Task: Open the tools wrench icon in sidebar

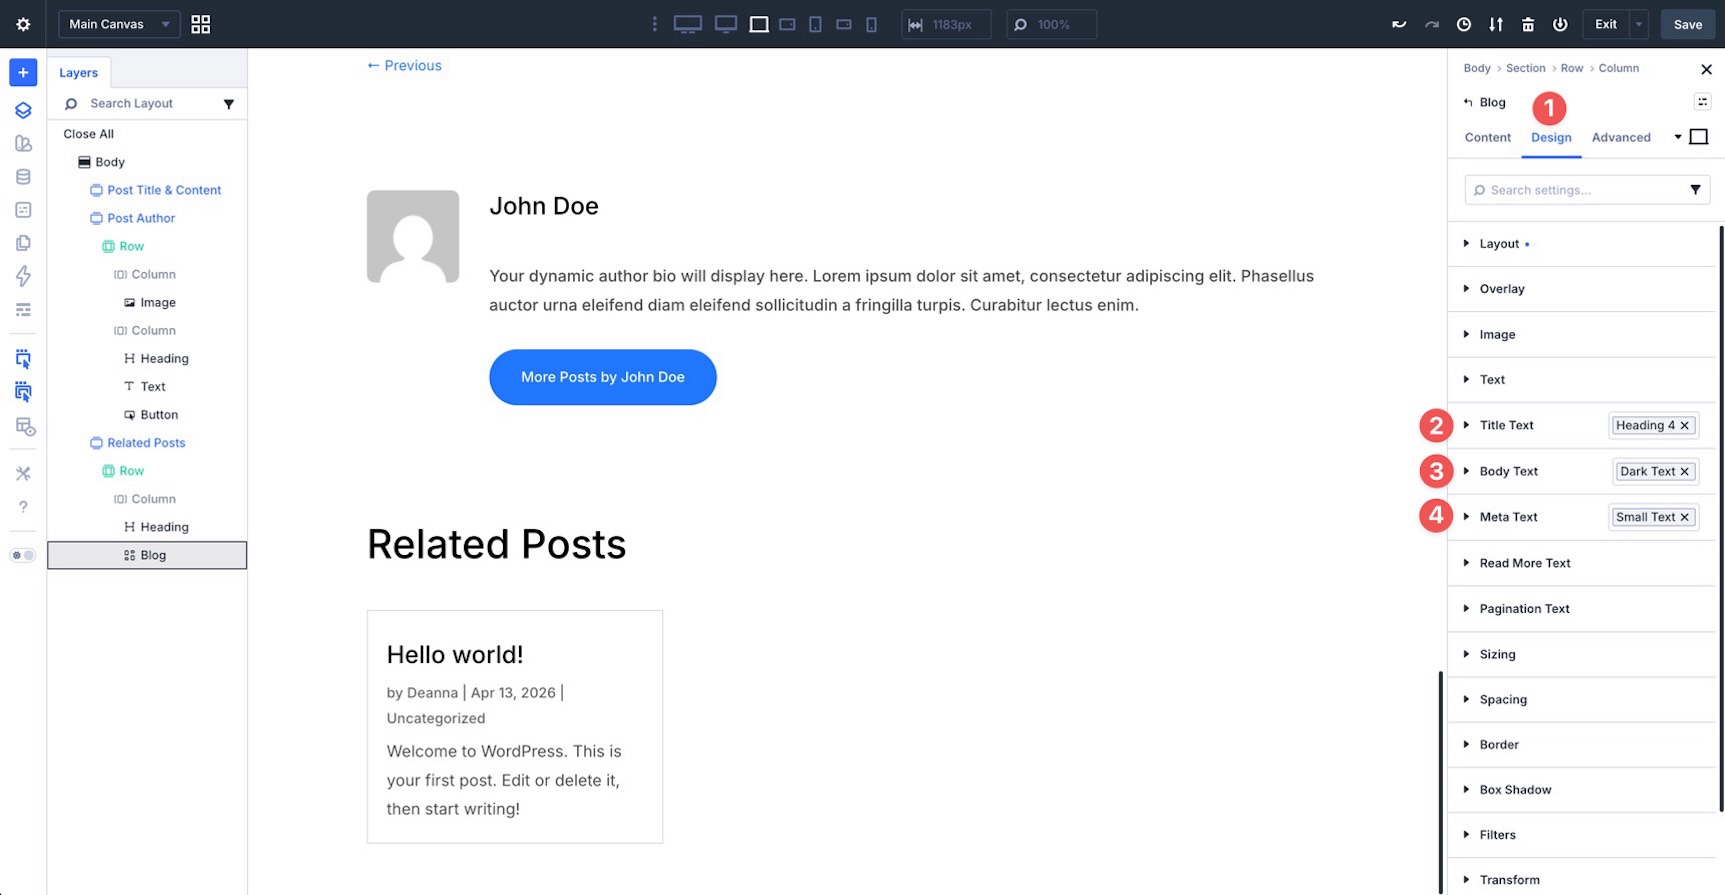Action: tap(23, 473)
